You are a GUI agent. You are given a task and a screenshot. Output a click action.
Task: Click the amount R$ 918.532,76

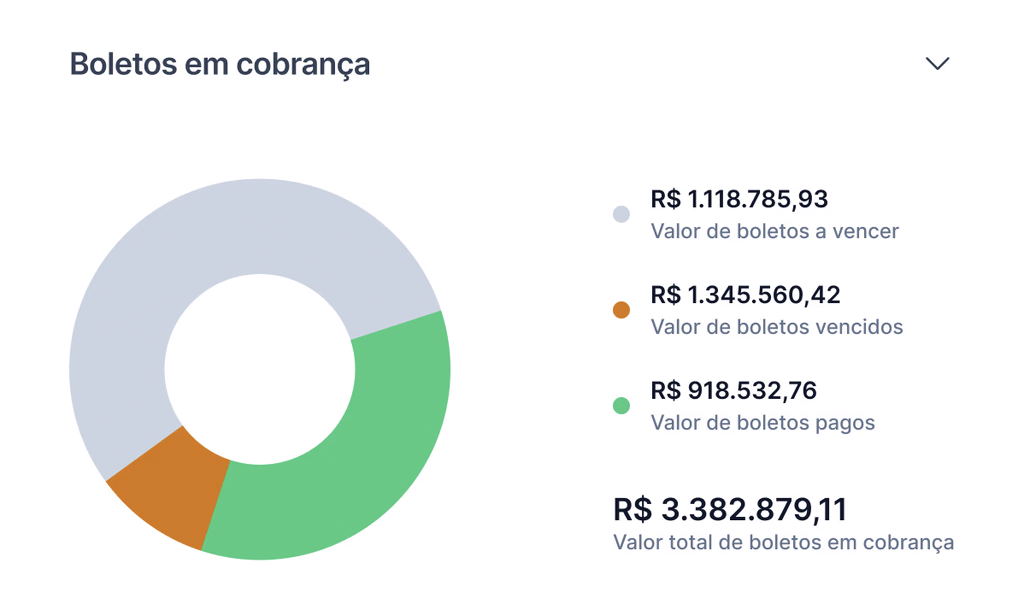pyautogui.click(x=733, y=390)
